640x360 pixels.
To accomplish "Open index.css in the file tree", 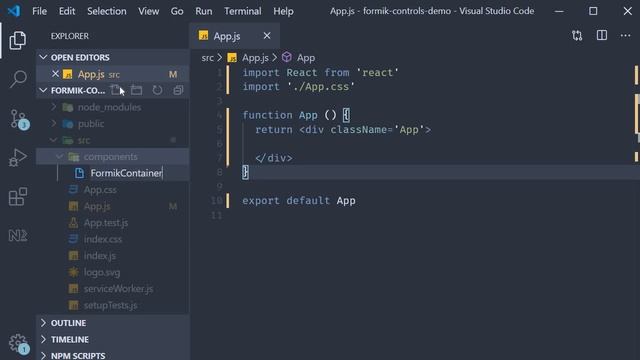I will coord(113,239).
